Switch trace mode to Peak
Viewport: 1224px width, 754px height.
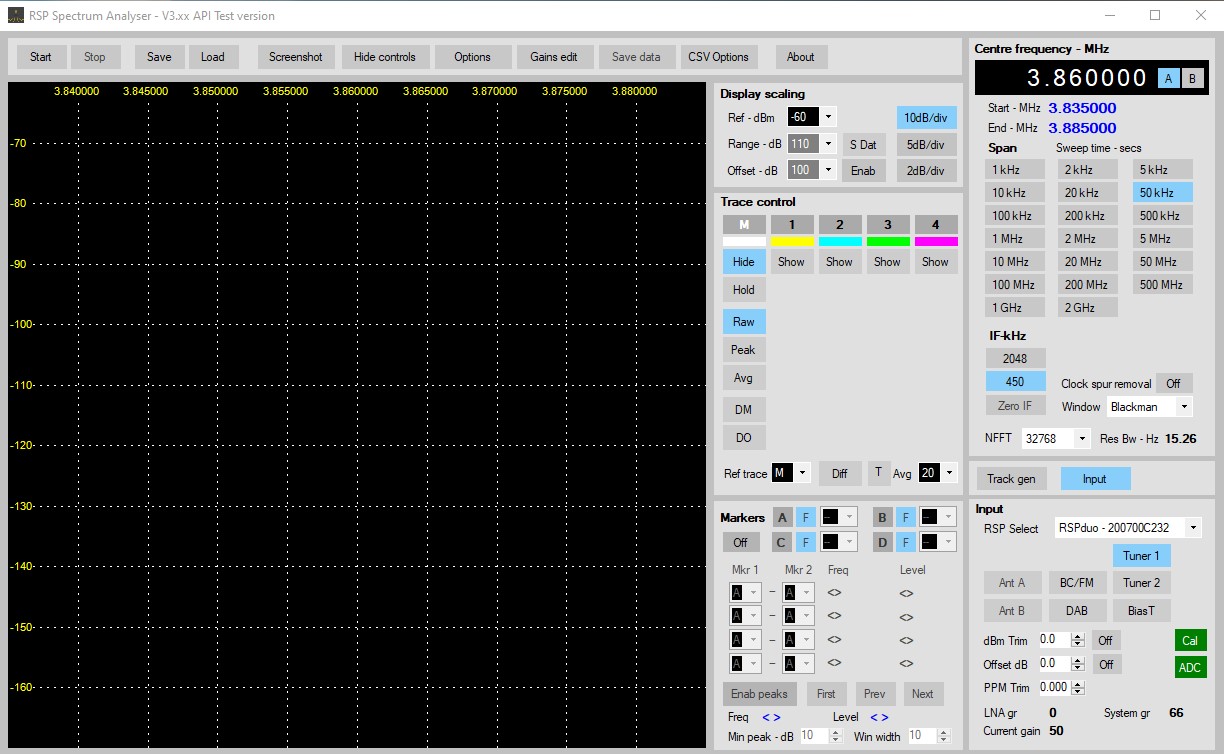coord(743,349)
